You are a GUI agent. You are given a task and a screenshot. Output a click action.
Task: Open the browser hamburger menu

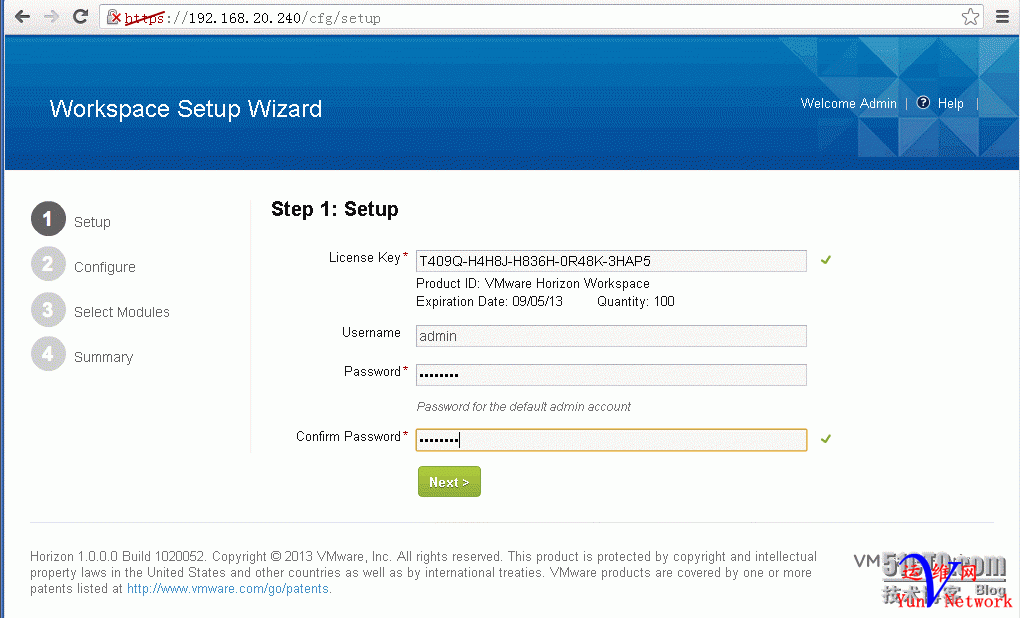[1002, 17]
